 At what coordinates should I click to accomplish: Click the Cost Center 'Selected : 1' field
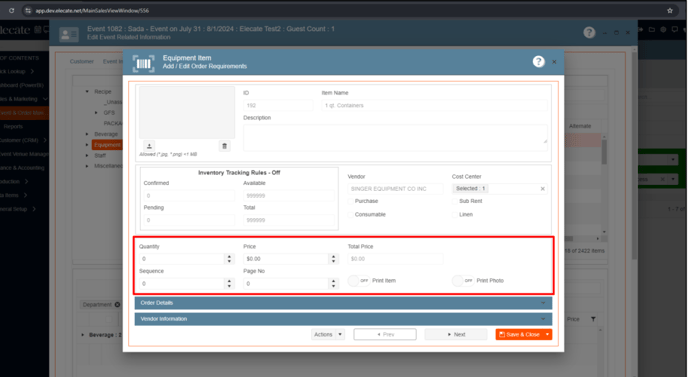[500, 189]
